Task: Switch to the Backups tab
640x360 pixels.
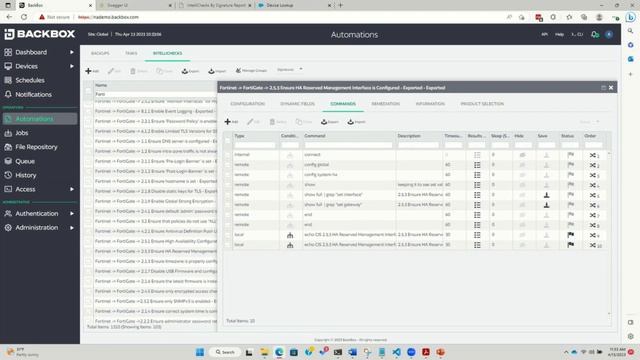Action: tap(100, 53)
